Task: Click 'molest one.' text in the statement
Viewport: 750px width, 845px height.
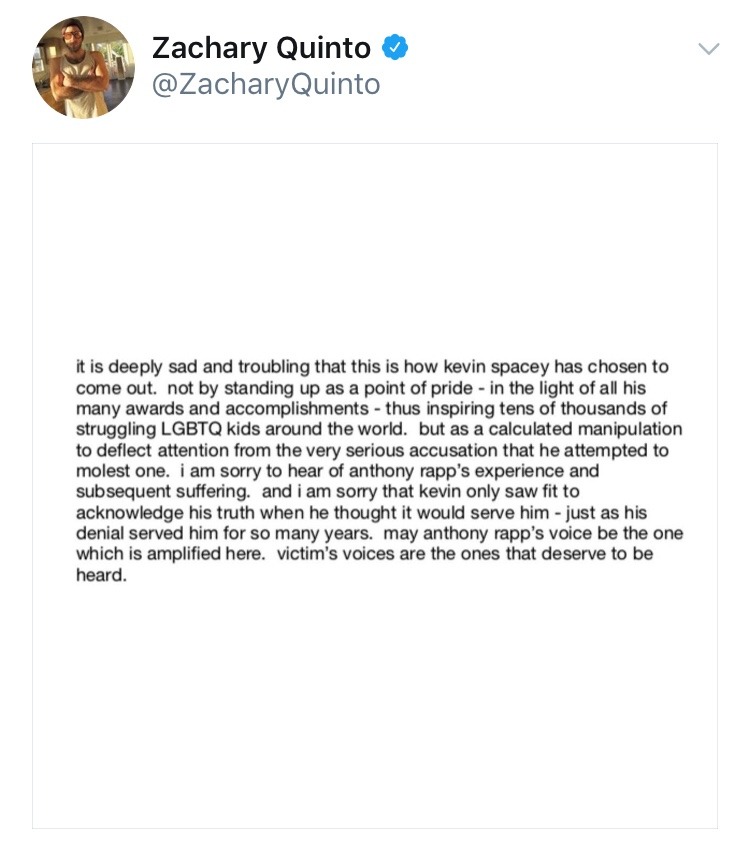Action: tap(122, 471)
